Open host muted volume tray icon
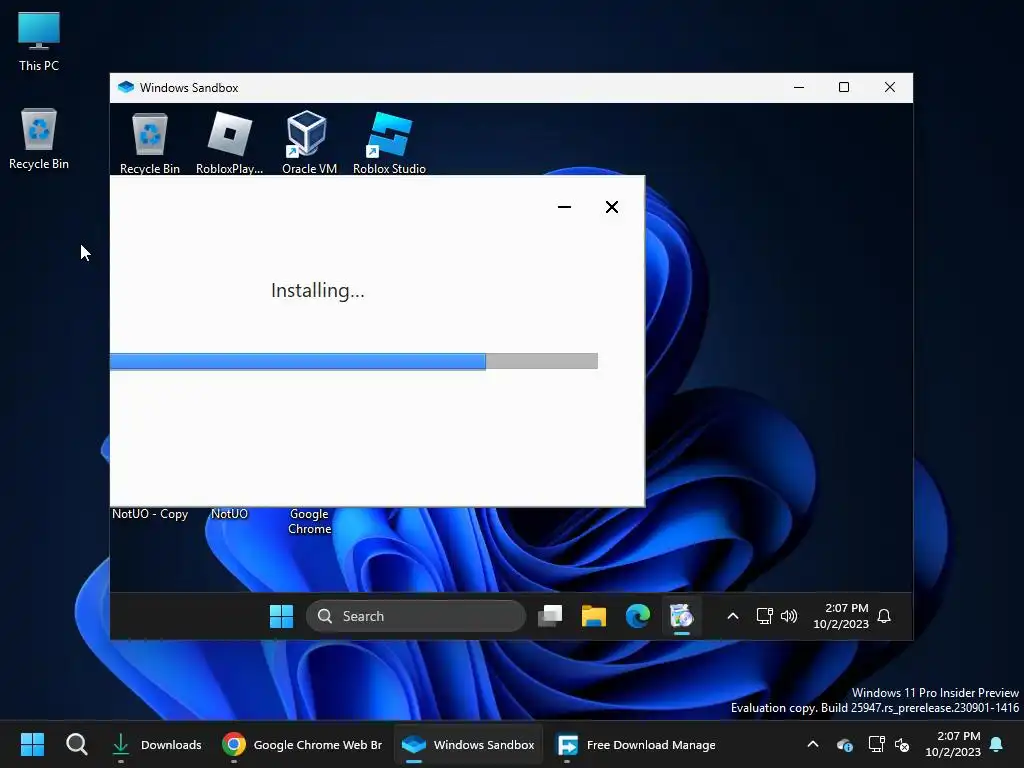1024x768 pixels. coord(902,744)
